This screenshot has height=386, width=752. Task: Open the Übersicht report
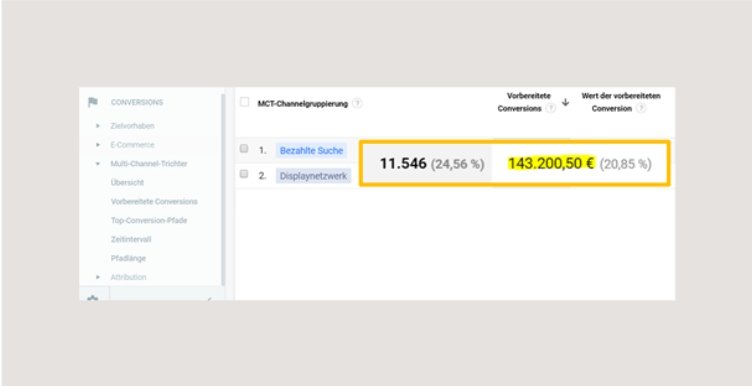click(127, 183)
